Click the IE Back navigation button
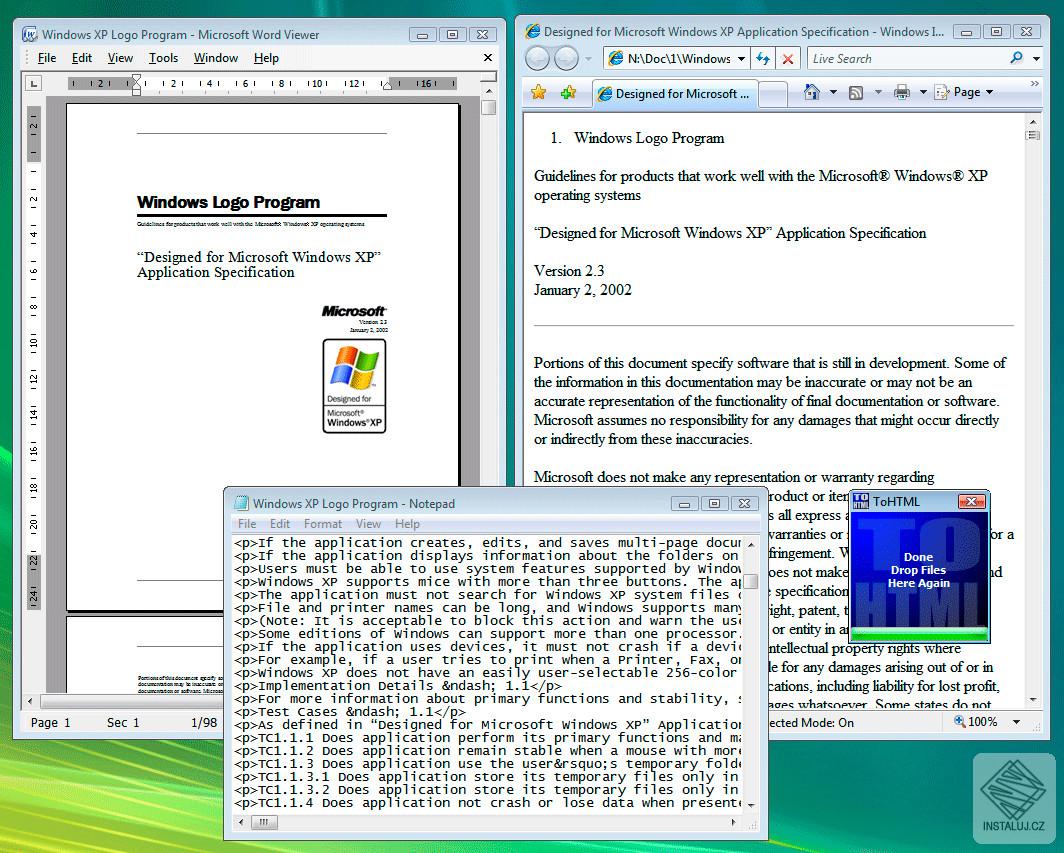The image size is (1064, 853). [x=537, y=58]
